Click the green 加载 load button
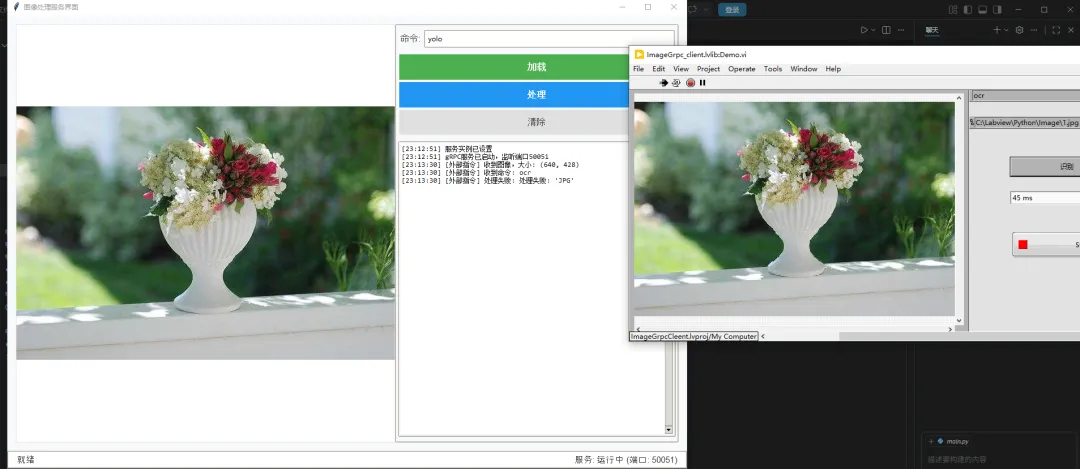Screen dimensions: 1080x469 (514, 67)
